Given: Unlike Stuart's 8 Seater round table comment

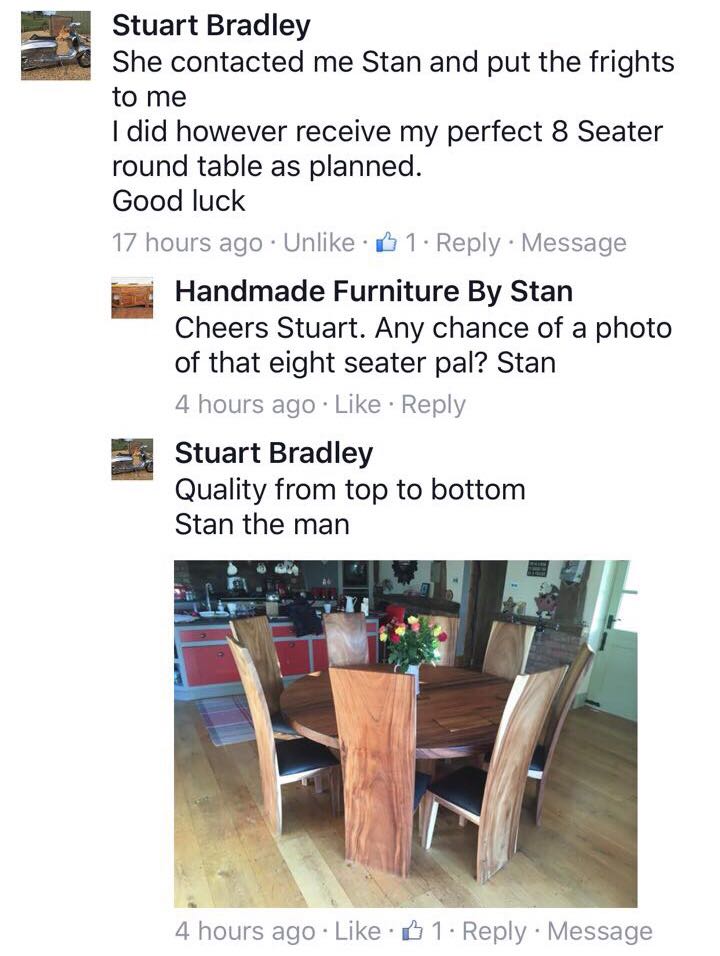Looking at the screenshot, I should click(319, 243).
